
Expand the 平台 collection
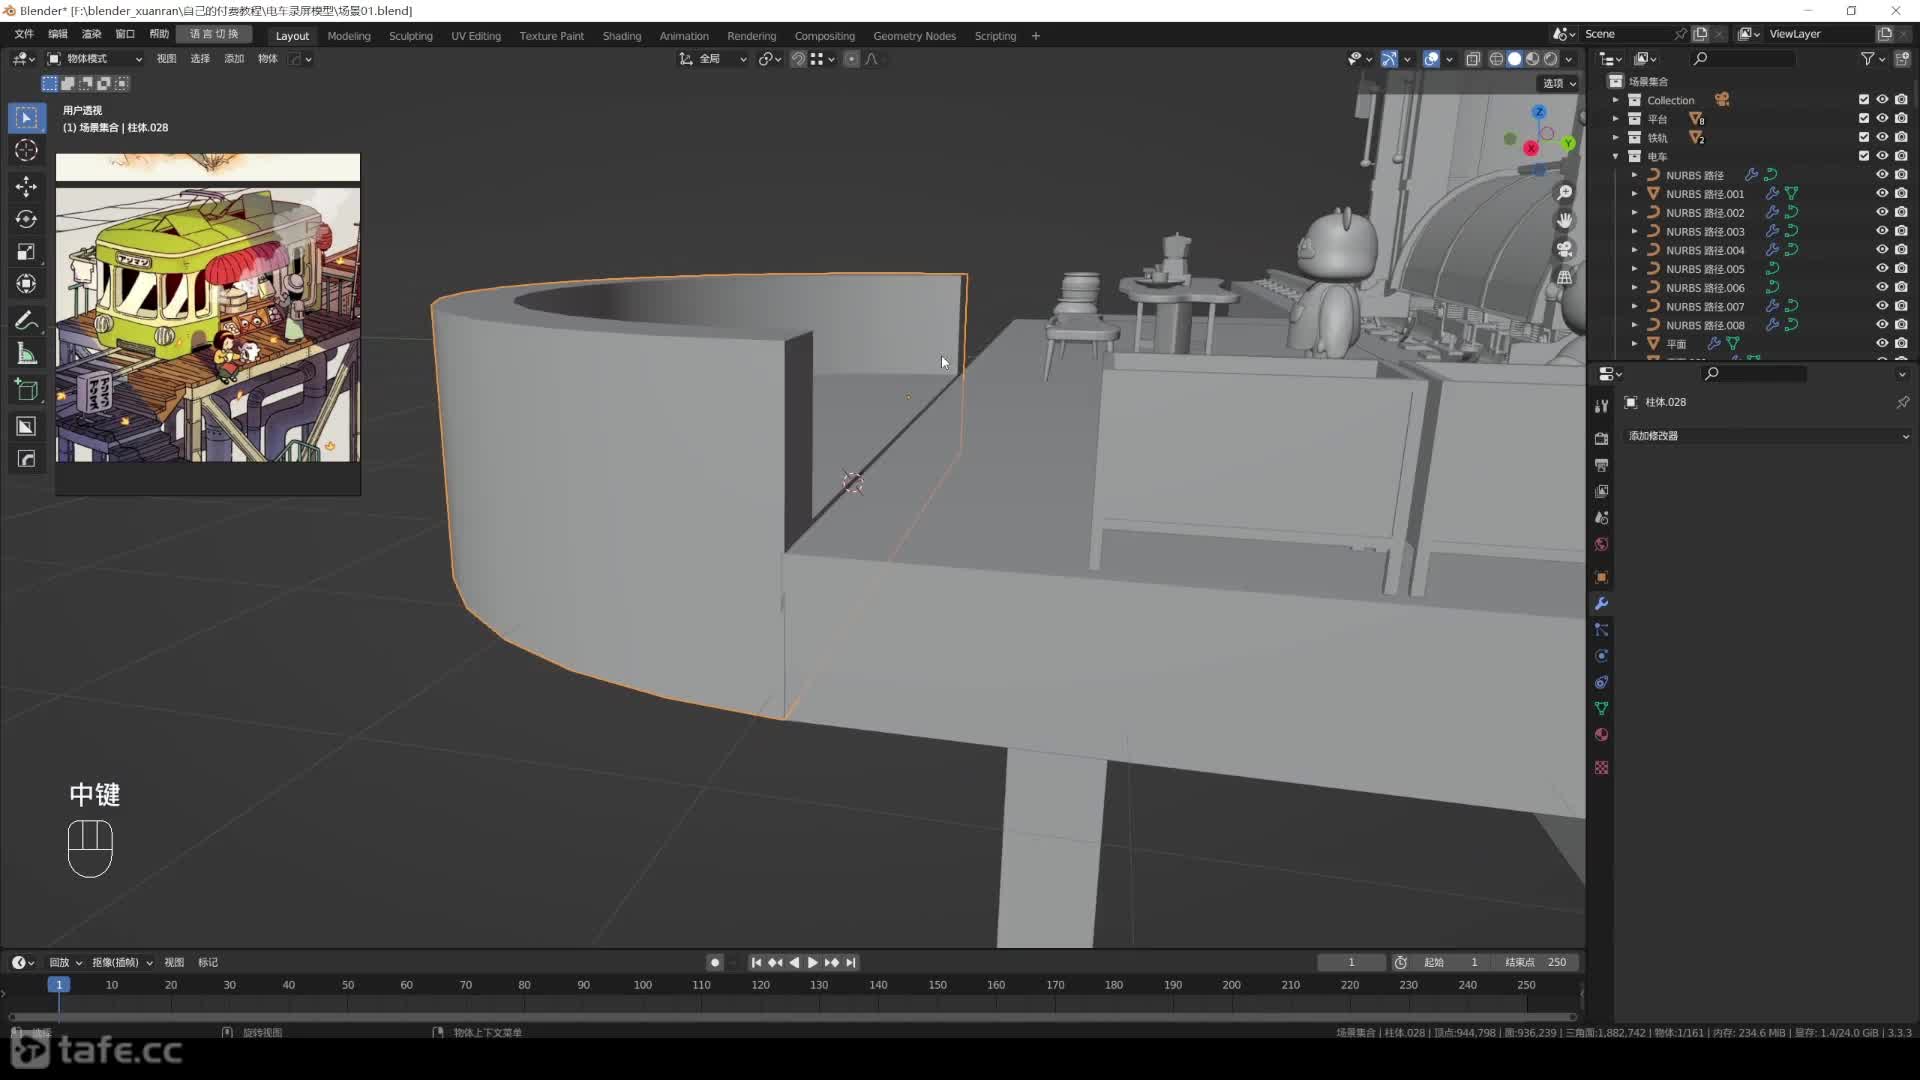point(1615,119)
